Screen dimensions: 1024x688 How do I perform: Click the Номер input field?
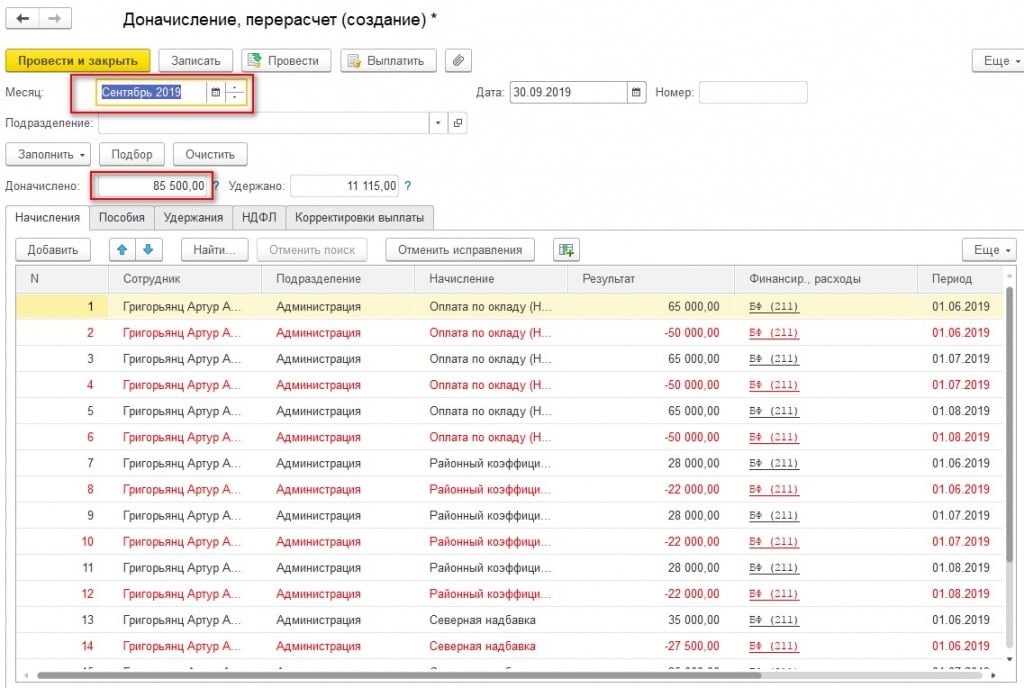(752, 93)
